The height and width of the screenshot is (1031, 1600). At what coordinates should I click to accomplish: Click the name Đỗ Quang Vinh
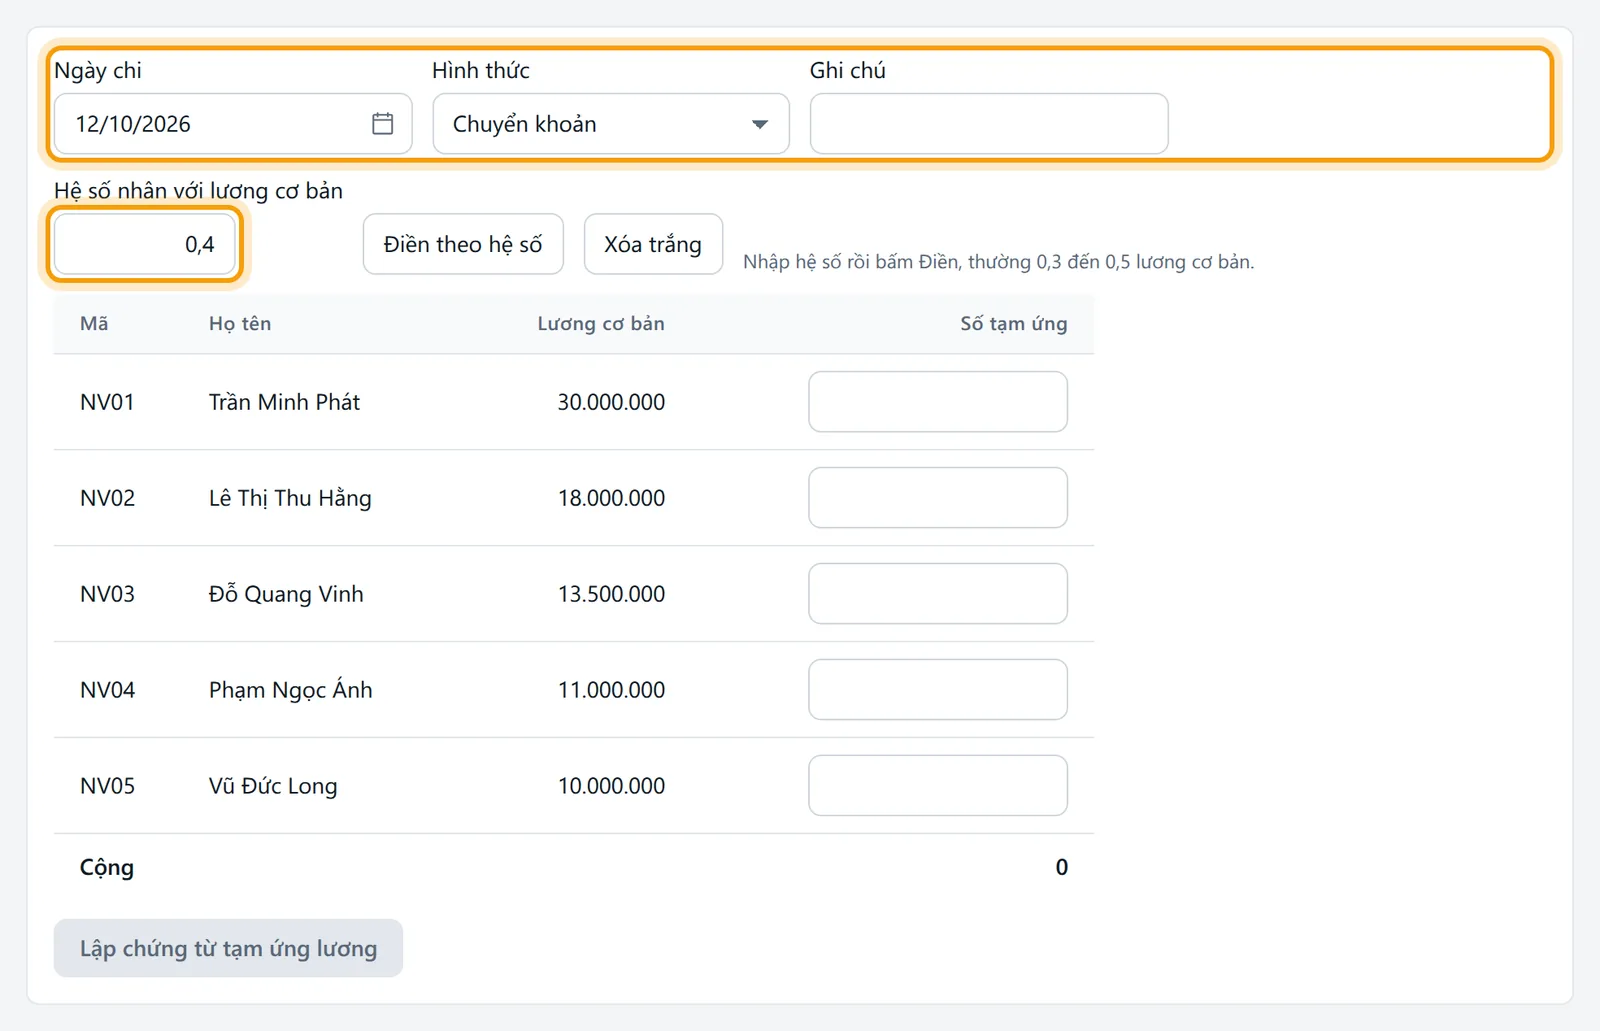(x=286, y=594)
